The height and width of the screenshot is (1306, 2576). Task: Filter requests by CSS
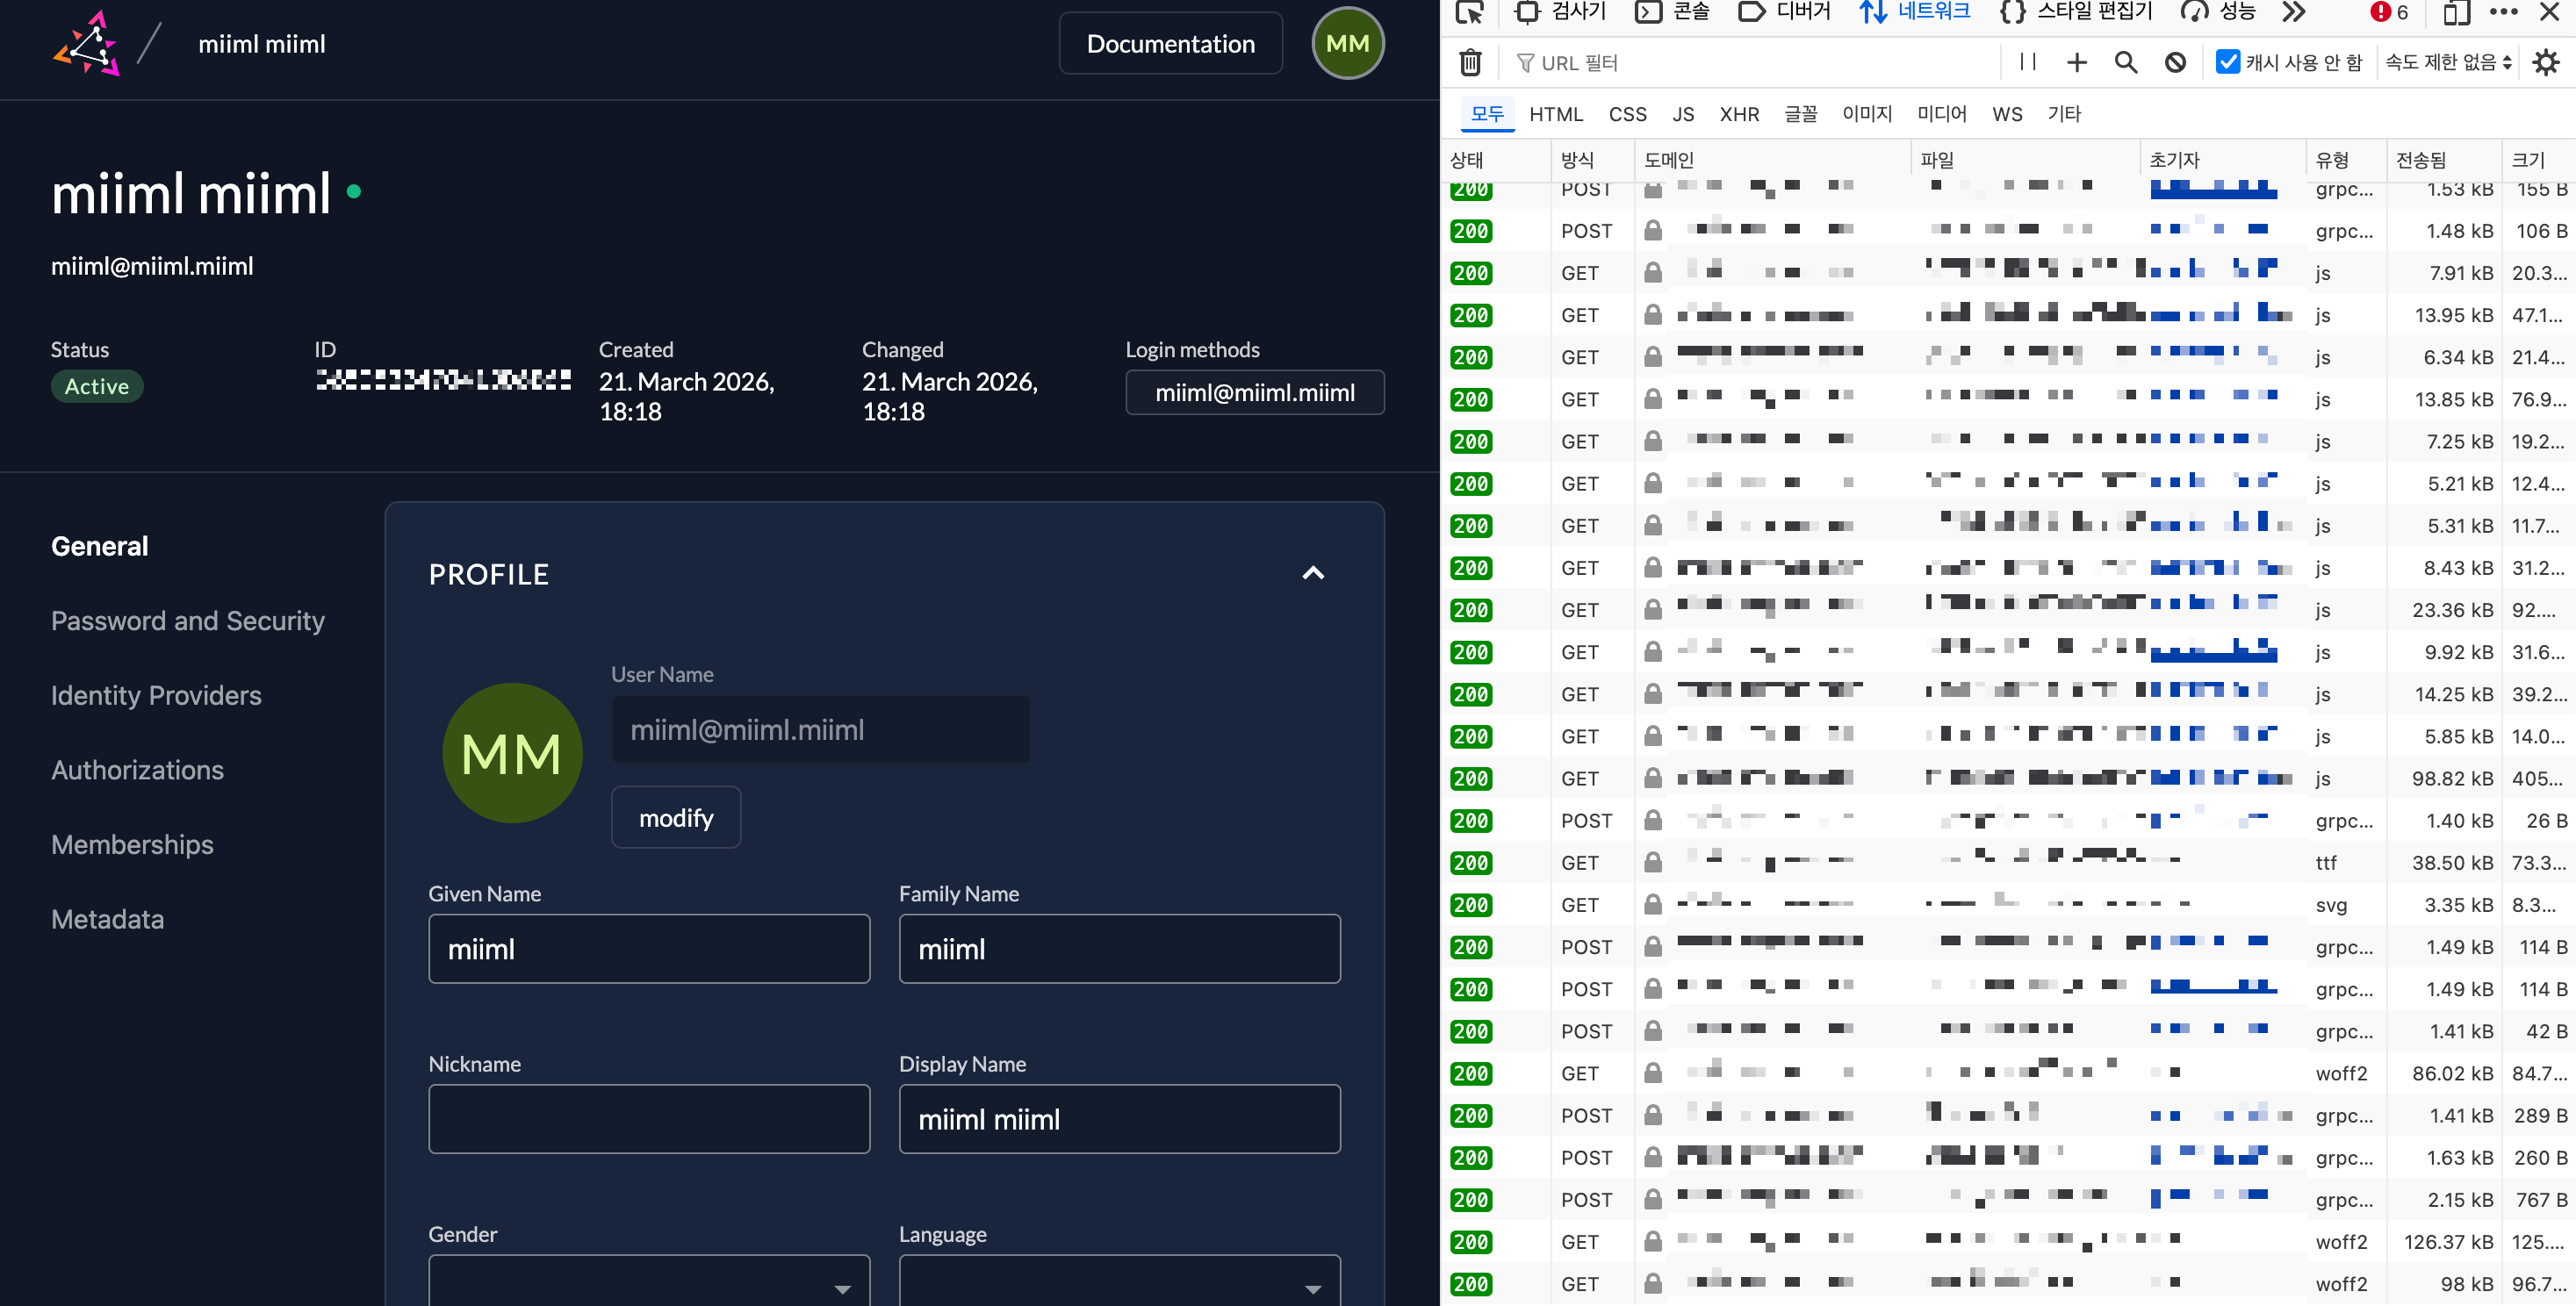[x=1627, y=114]
